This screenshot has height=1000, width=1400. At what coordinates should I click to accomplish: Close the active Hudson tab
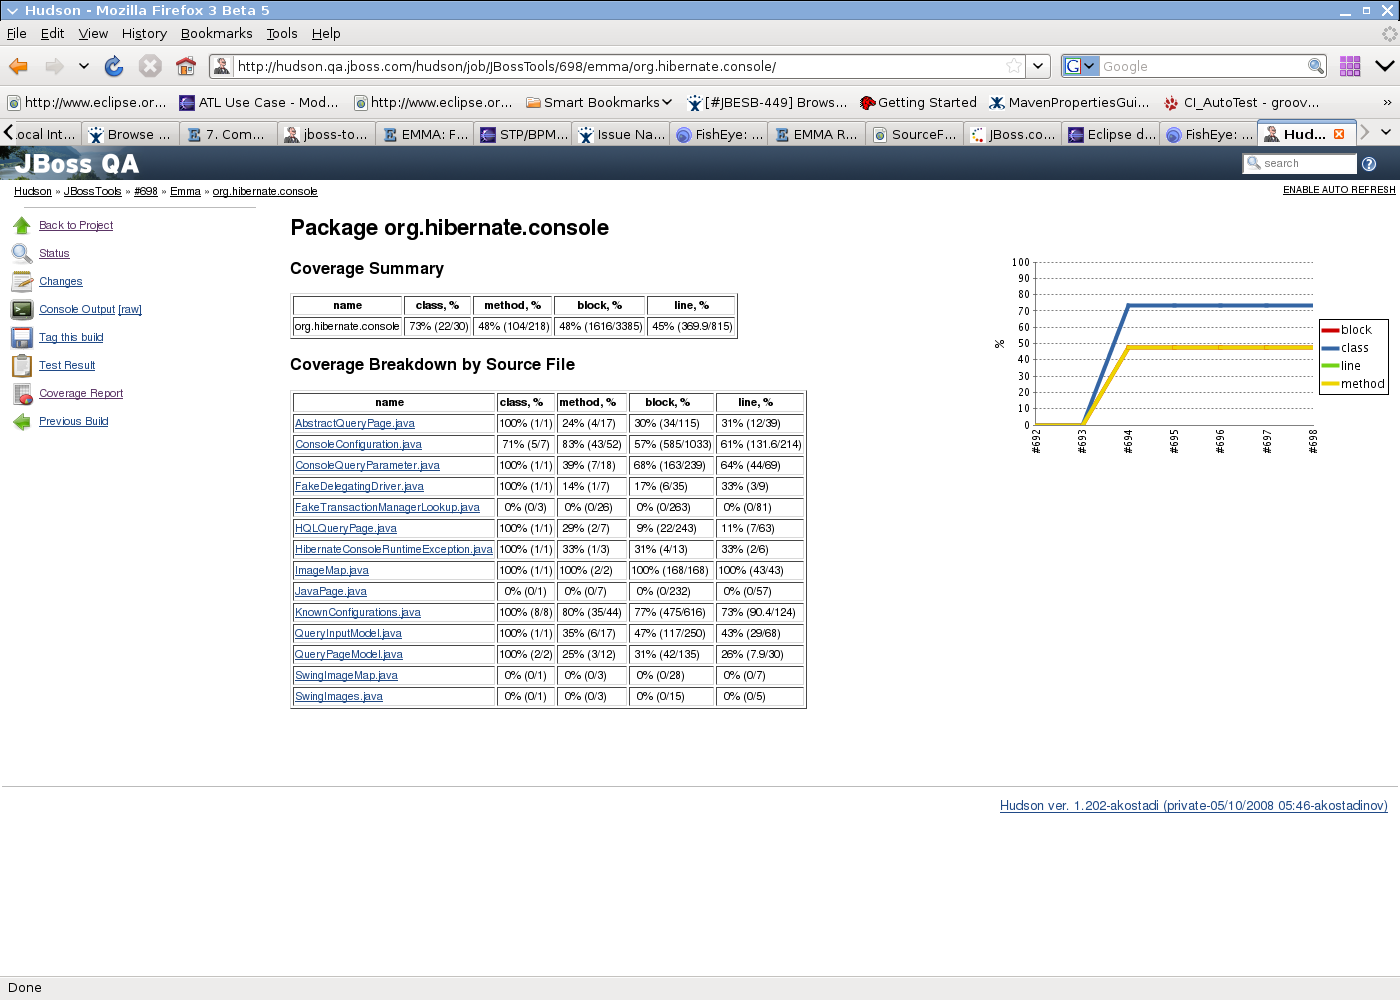pos(1339,134)
